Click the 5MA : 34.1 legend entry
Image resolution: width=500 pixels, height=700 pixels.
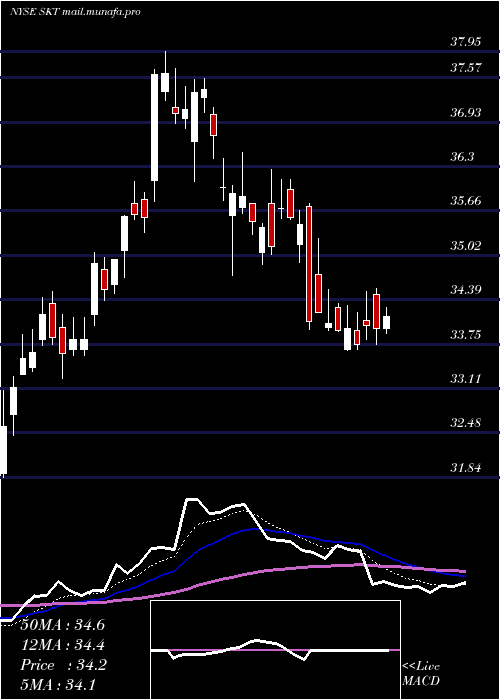coord(58,684)
